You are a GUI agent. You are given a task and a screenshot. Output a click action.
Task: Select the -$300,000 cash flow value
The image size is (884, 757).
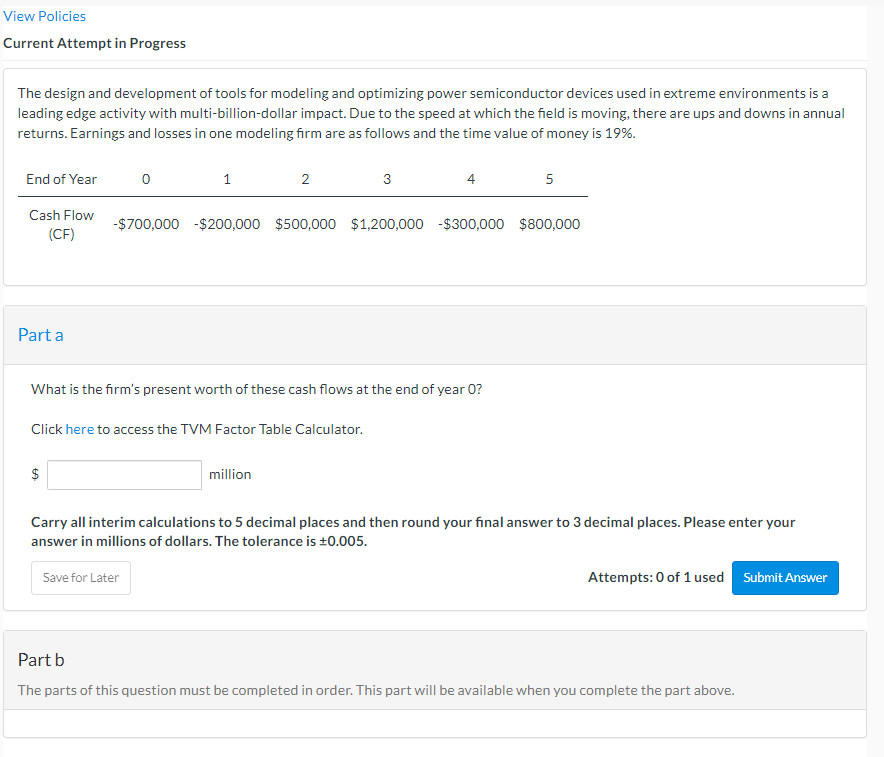(470, 224)
